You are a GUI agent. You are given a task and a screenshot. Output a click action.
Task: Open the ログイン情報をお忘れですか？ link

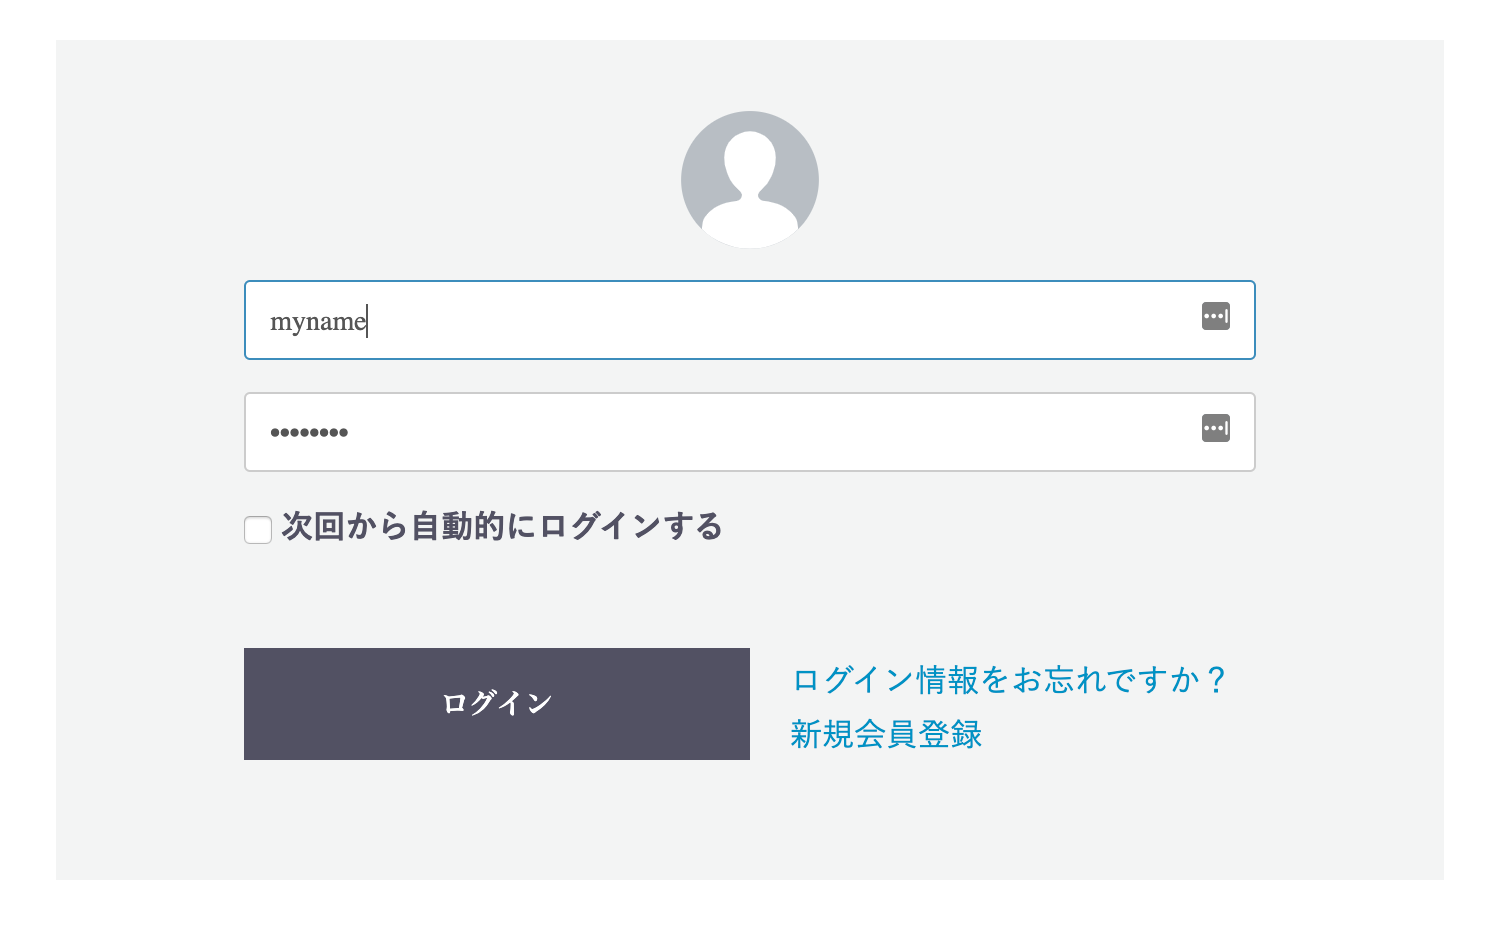click(1009, 680)
